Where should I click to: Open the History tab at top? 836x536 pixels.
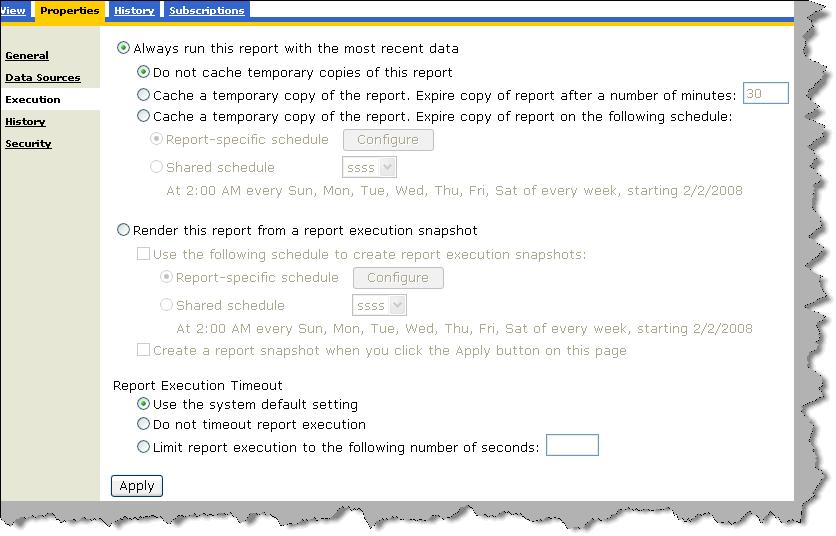tap(134, 11)
